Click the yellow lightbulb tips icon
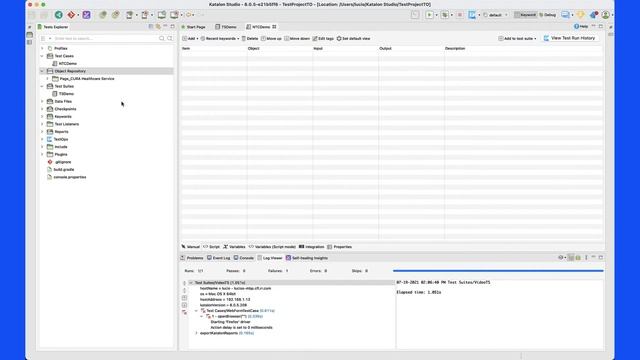This screenshot has height=360, width=640. [580, 15]
